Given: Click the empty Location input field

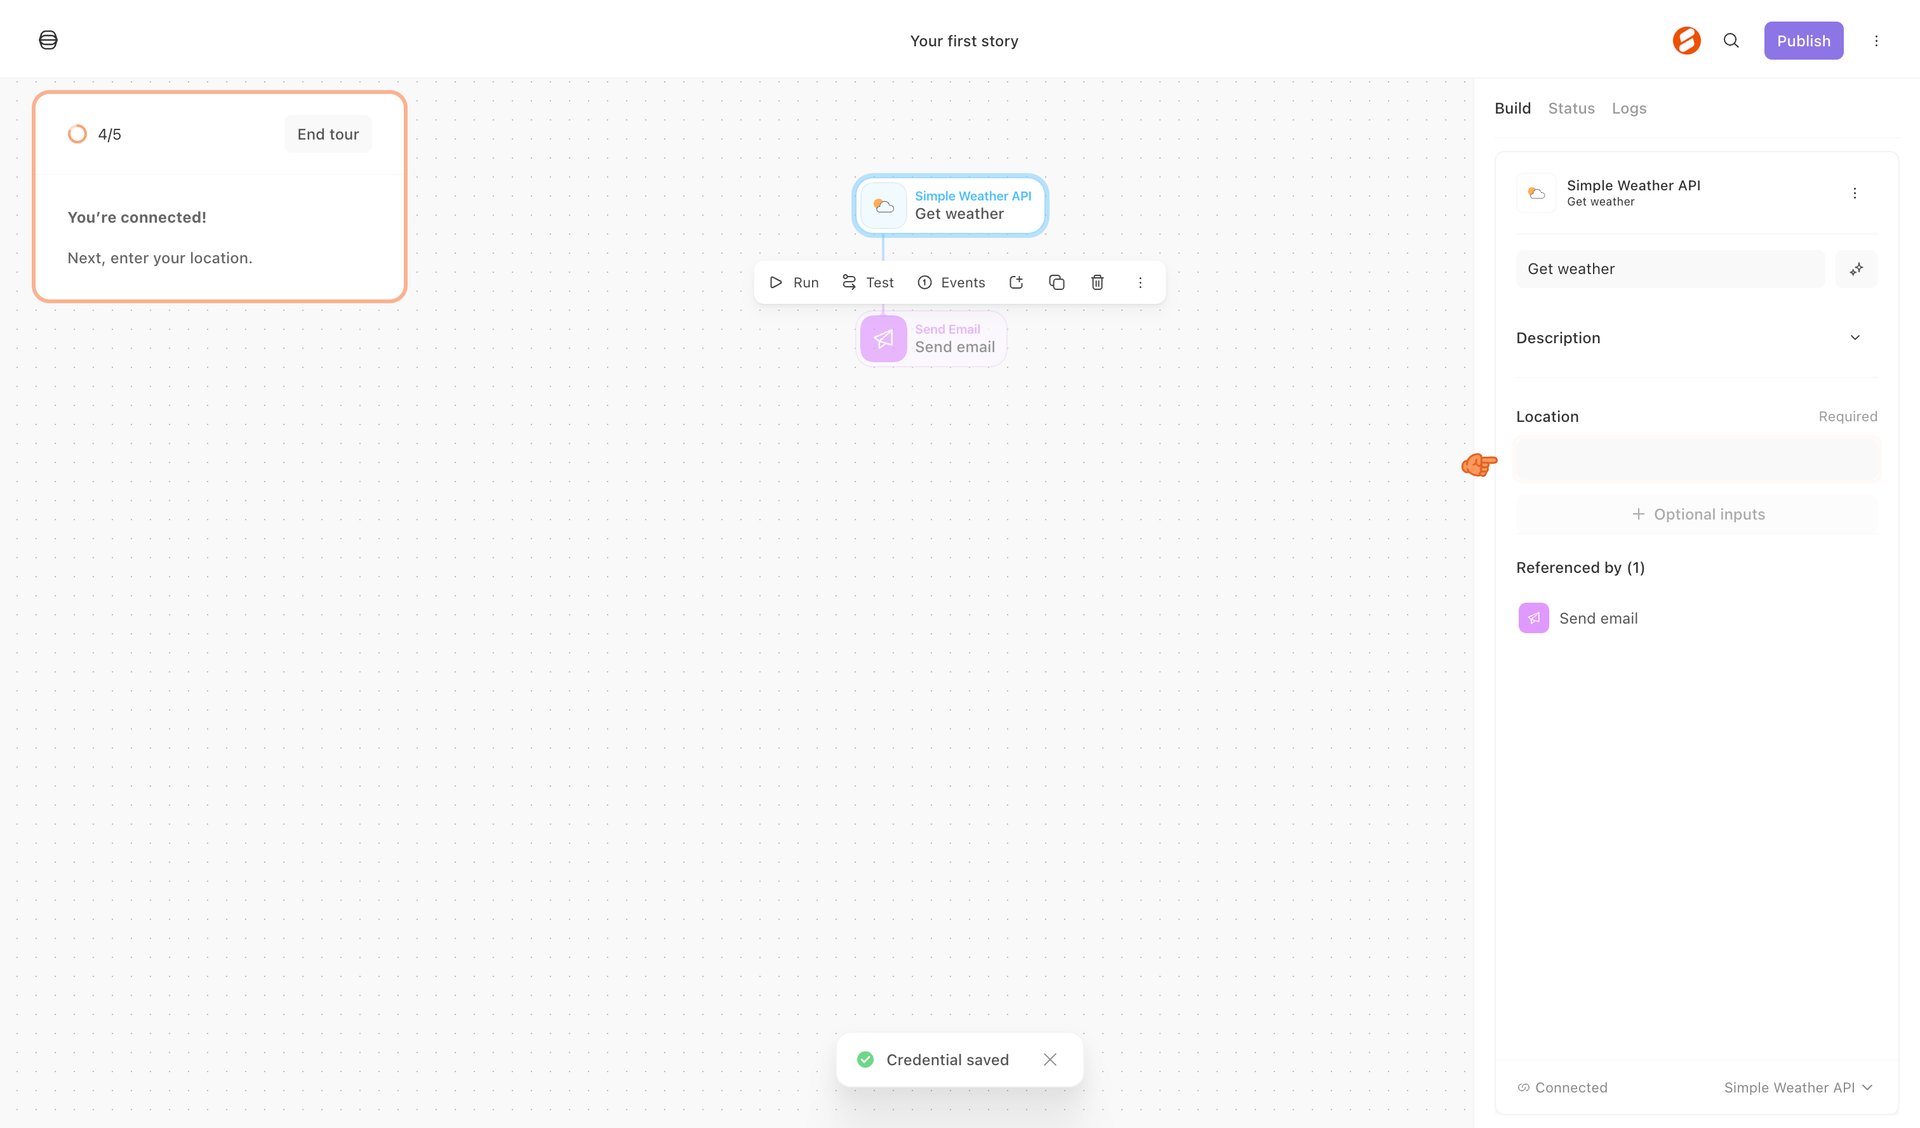Looking at the screenshot, I should [x=1697, y=459].
